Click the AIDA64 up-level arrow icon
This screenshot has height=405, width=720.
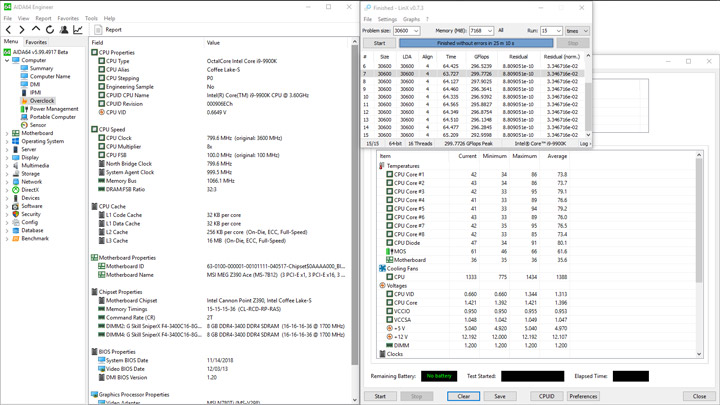[x=36, y=29]
